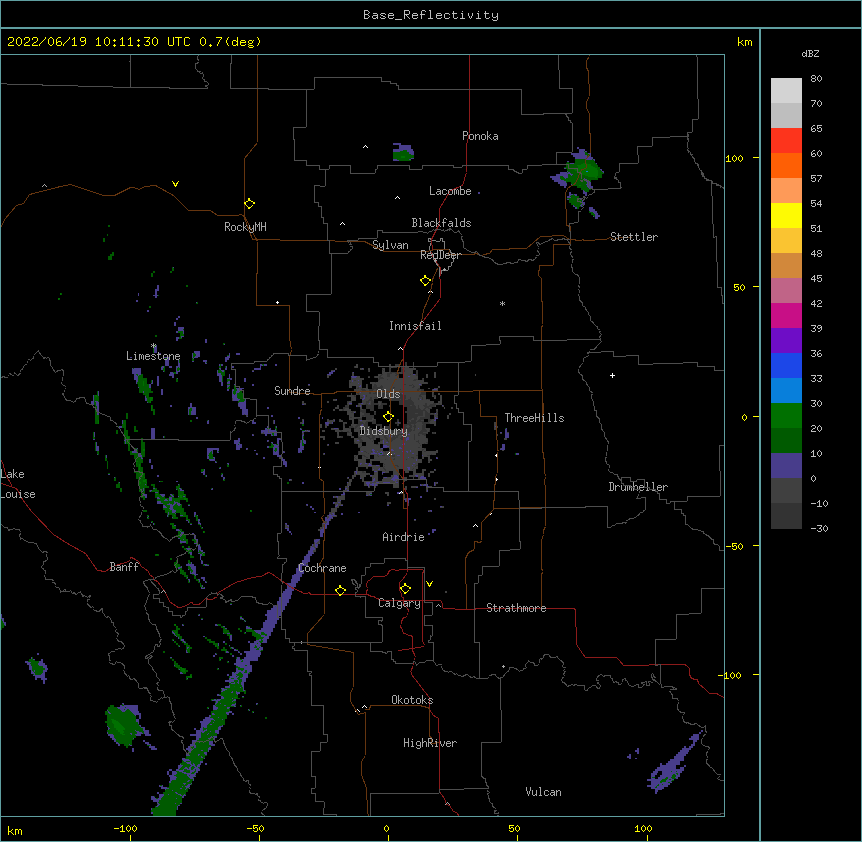Click the x-axis -100 km tick label
Screen dimensions: 862x842
coord(125,828)
